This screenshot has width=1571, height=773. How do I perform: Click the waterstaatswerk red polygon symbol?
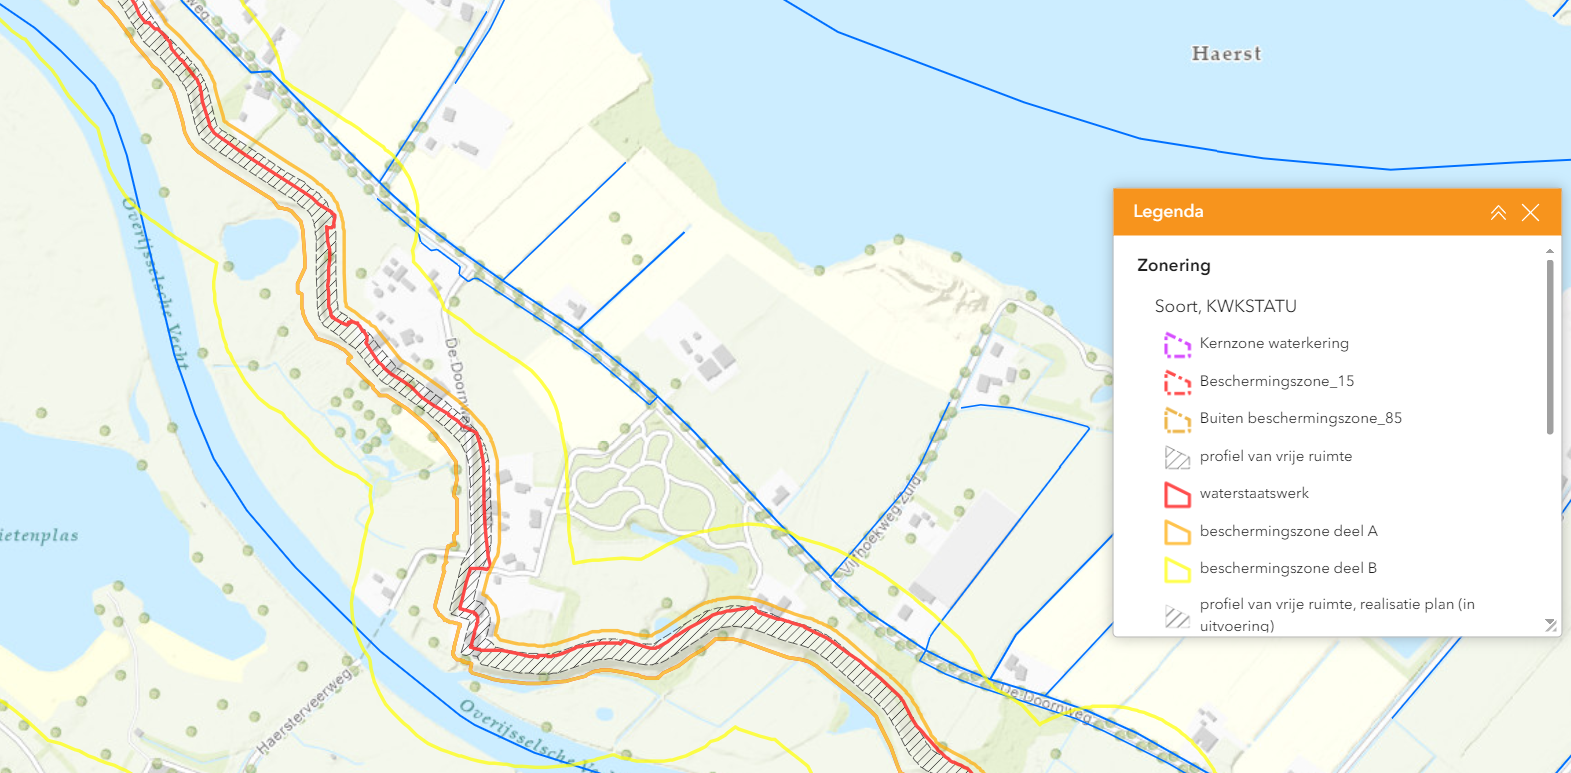pyautogui.click(x=1177, y=494)
